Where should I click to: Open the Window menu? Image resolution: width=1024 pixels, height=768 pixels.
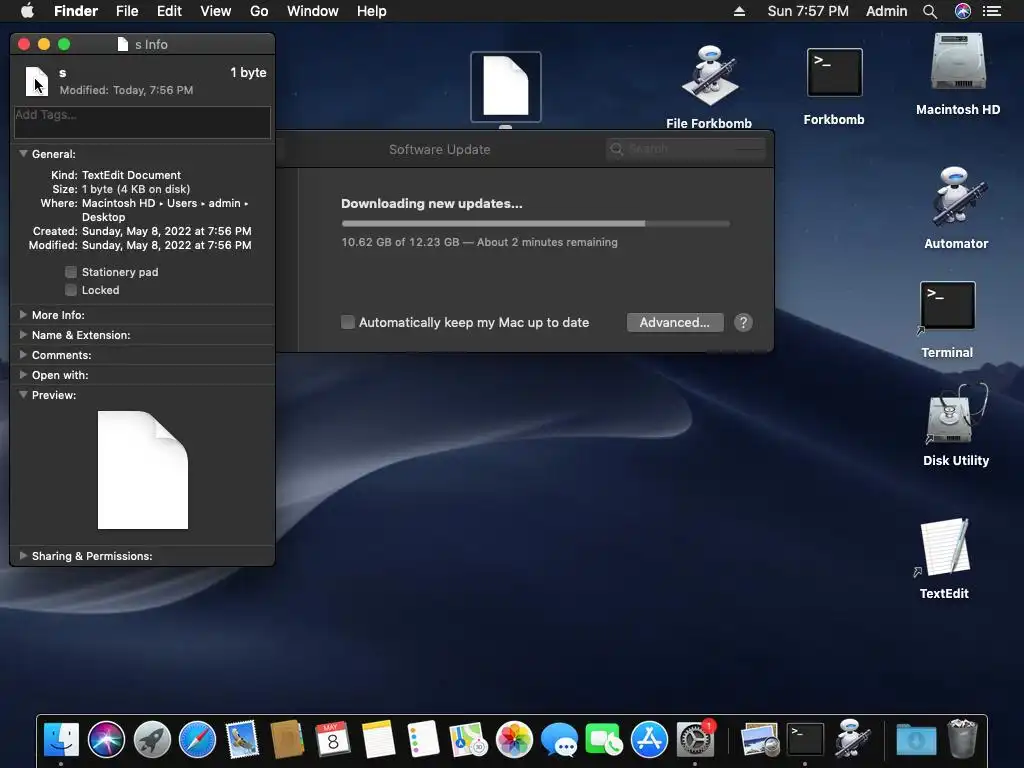point(313,11)
